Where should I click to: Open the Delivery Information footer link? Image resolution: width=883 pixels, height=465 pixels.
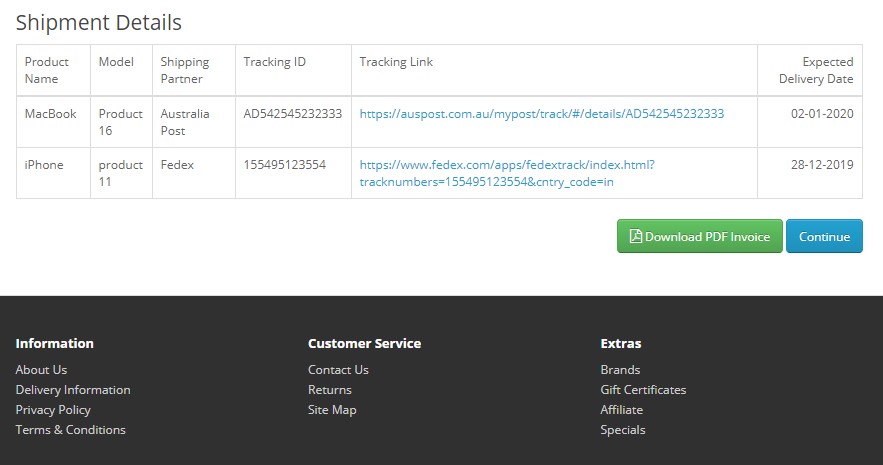pyautogui.click(x=73, y=390)
